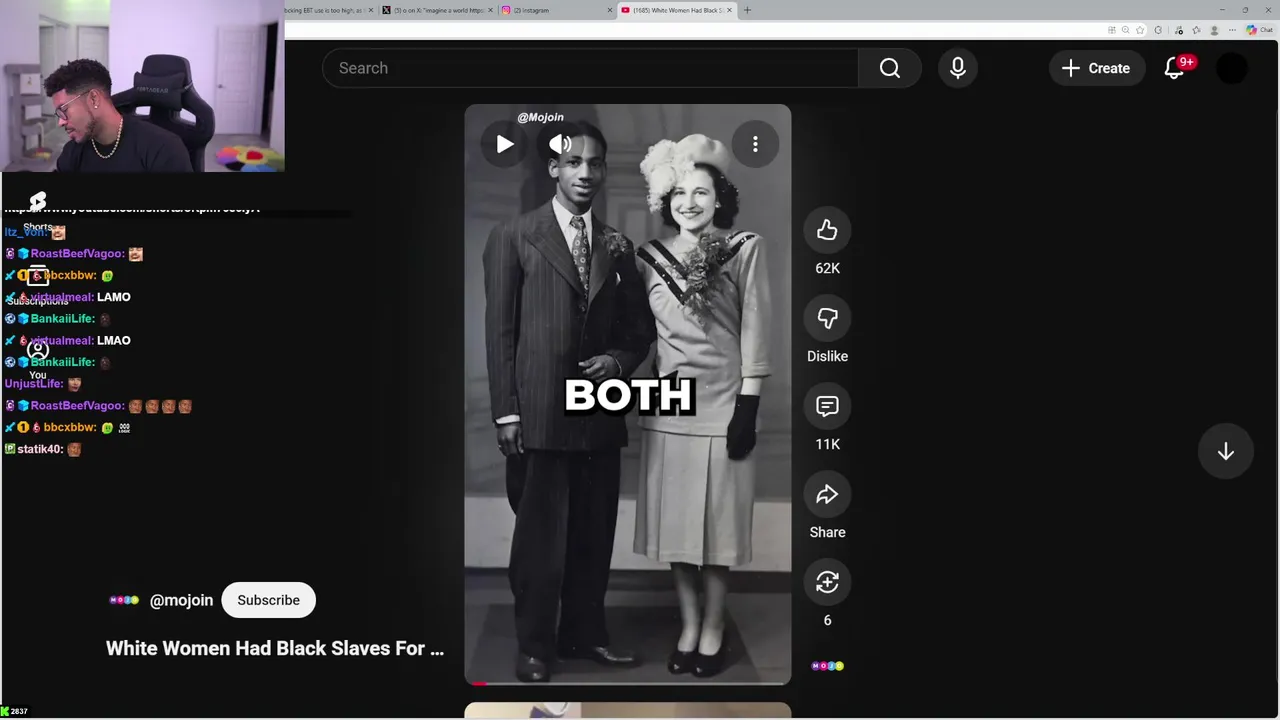Open the three-dot more options menu on the Short

point(755,144)
